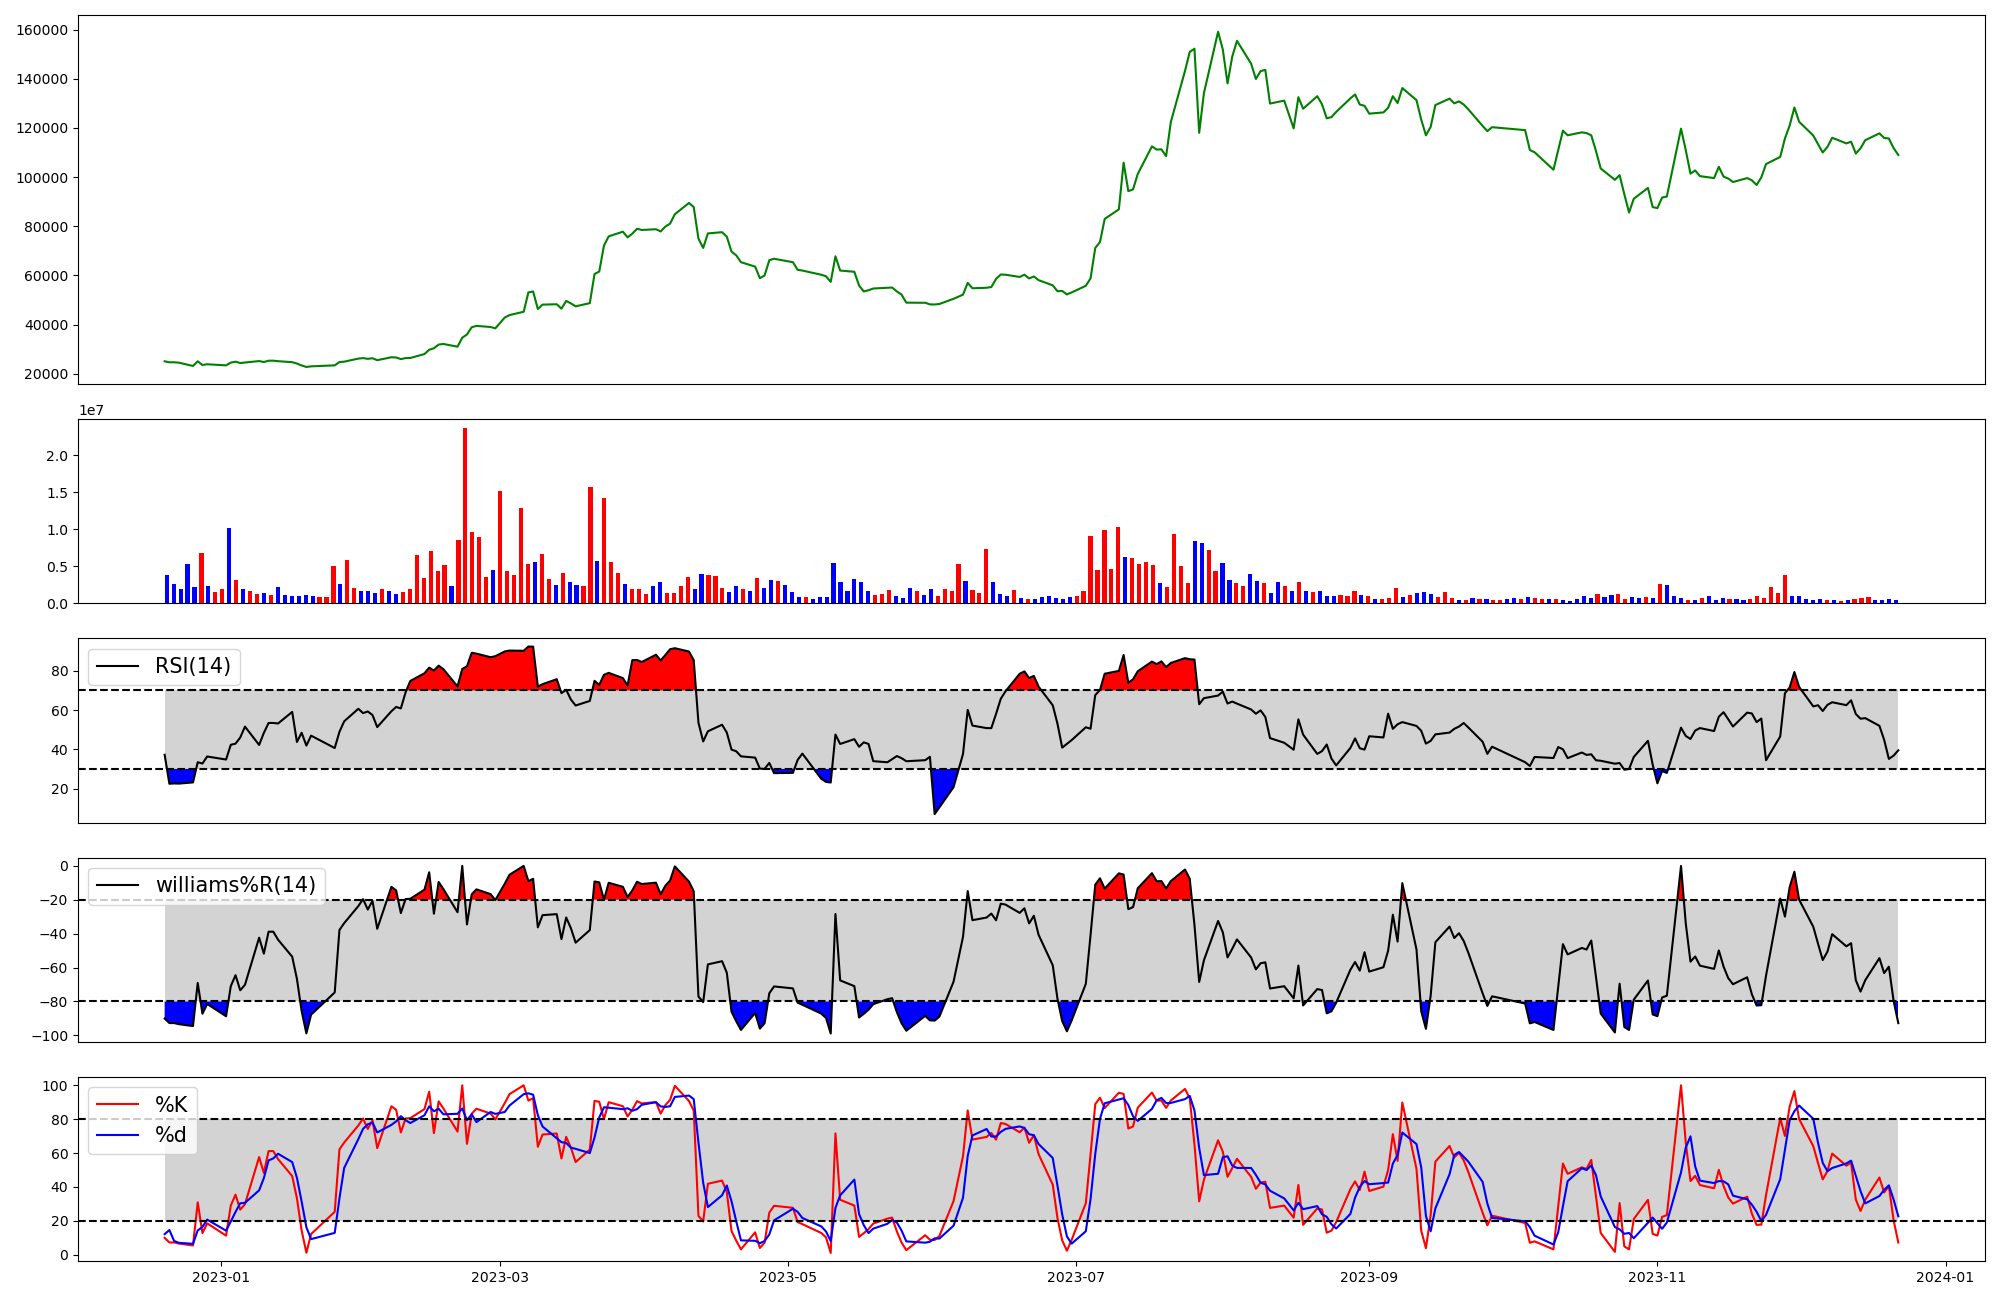Click the RSI(14) legend label
Viewport: 2000px width, 1300px height.
tap(192, 666)
